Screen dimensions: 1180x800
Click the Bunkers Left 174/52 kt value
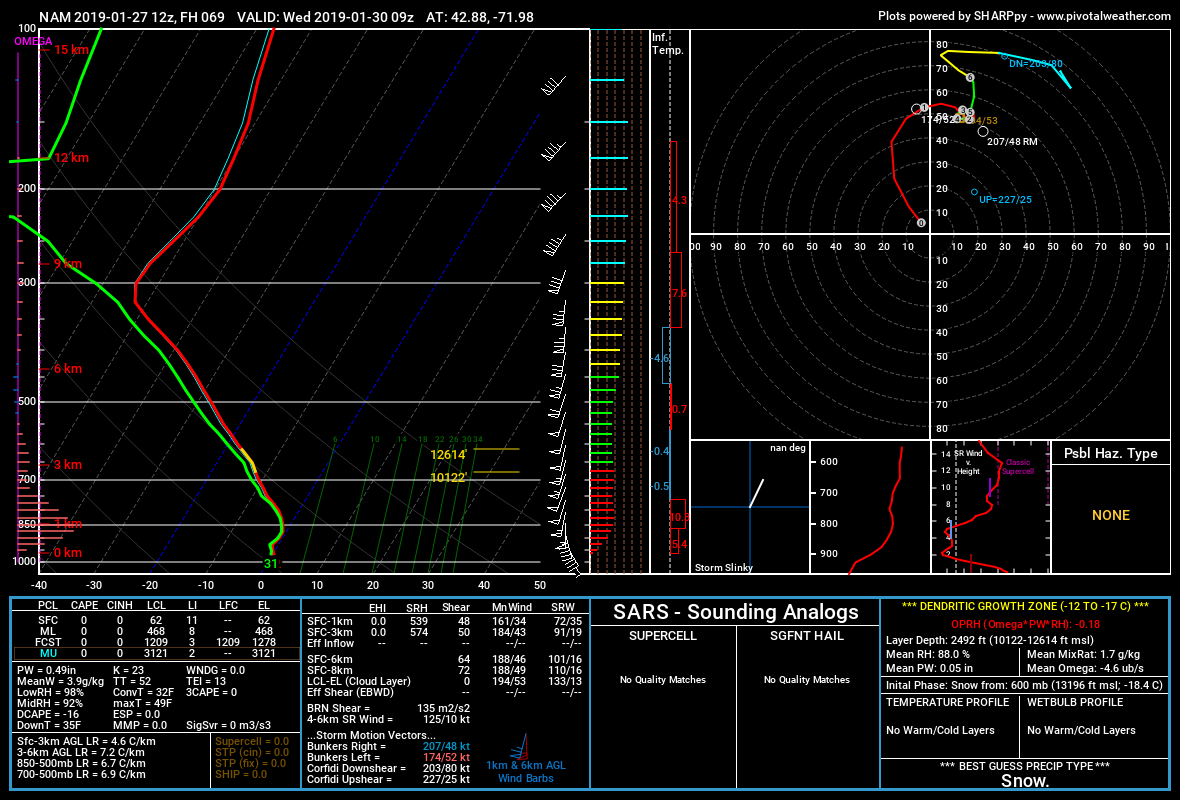coord(446,757)
